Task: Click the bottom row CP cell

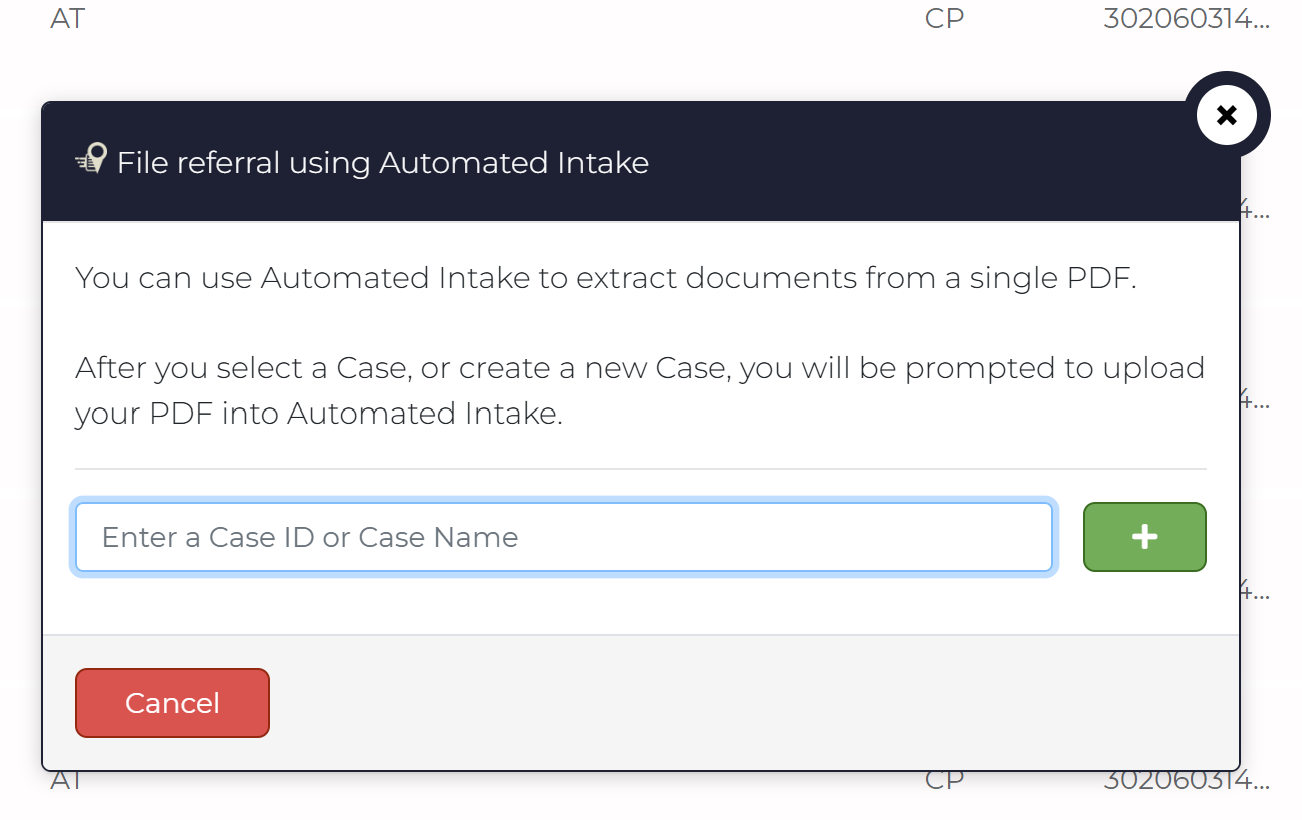Action: [x=945, y=780]
